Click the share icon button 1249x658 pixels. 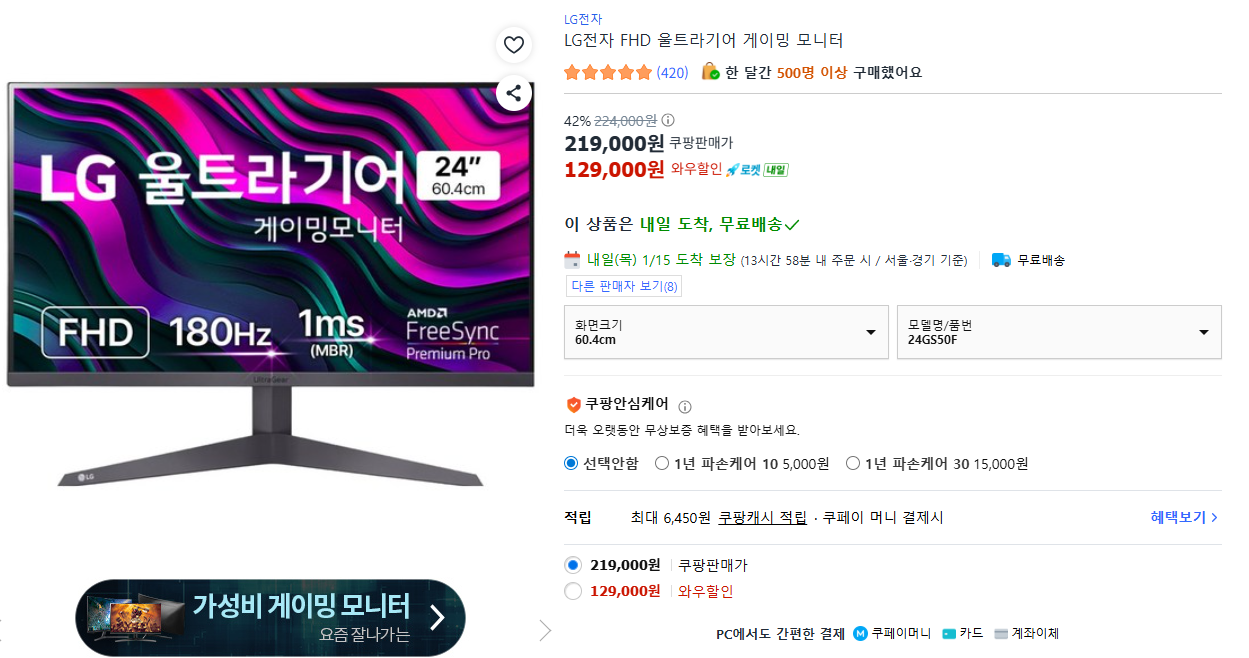tap(513, 93)
